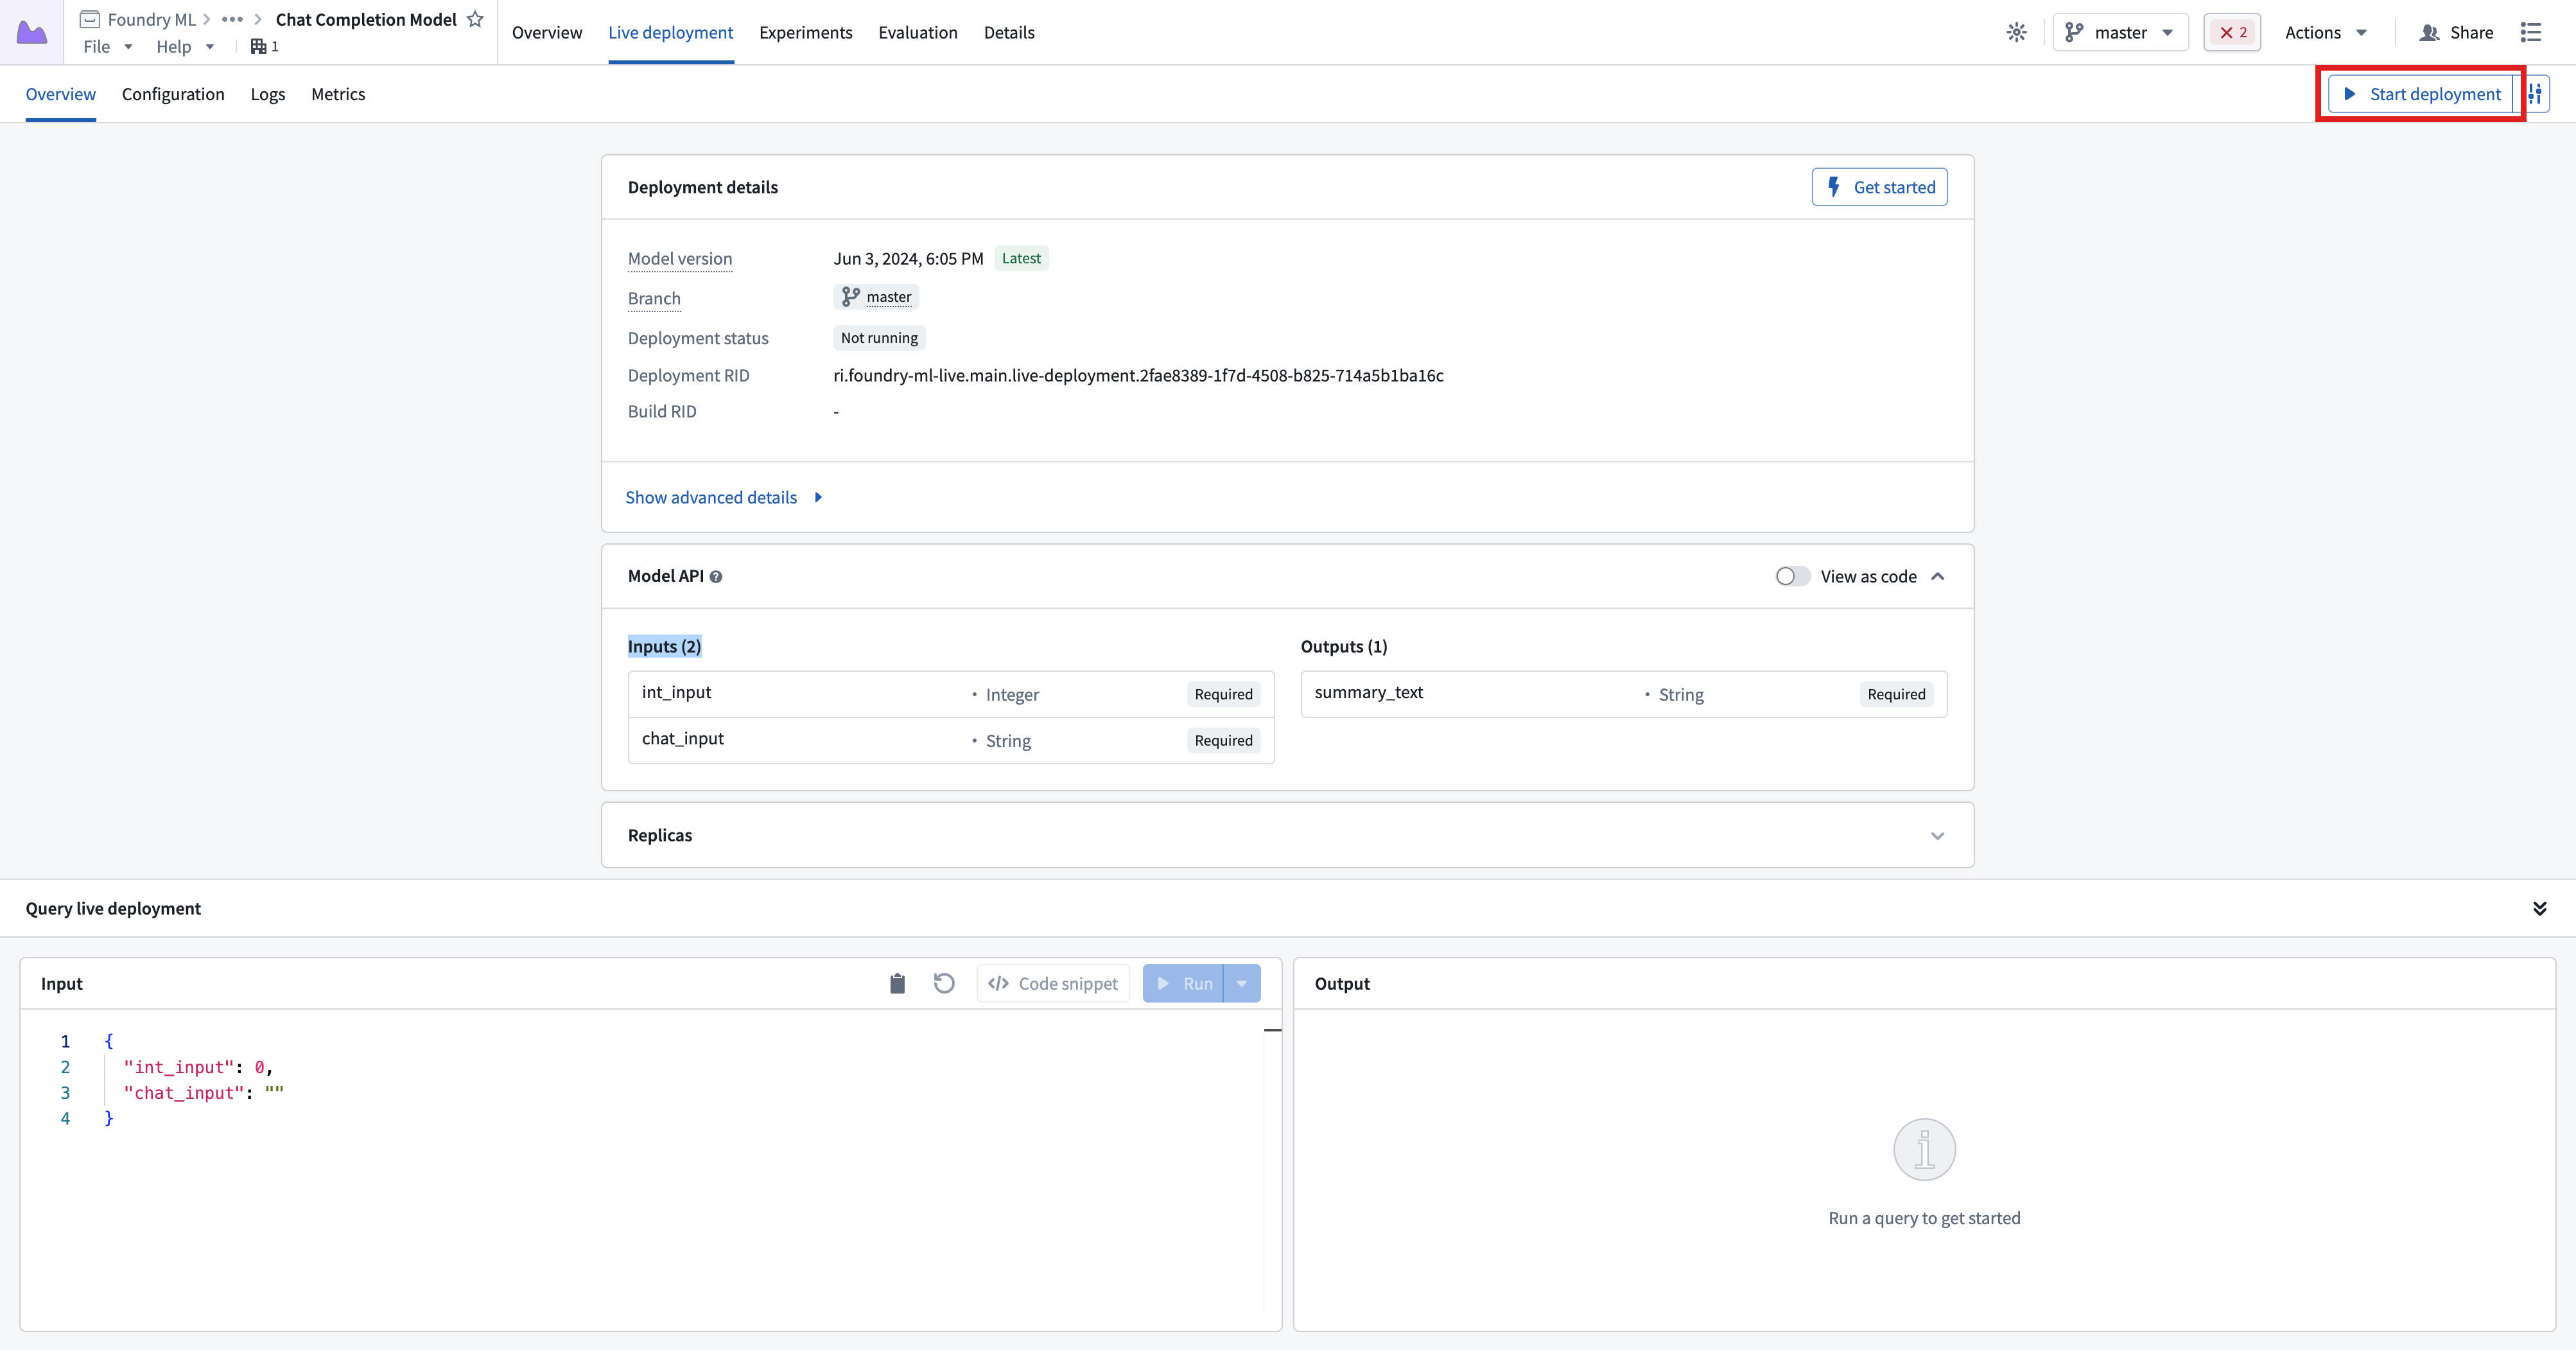
Task: Open the File menu
Action: tap(108, 46)
